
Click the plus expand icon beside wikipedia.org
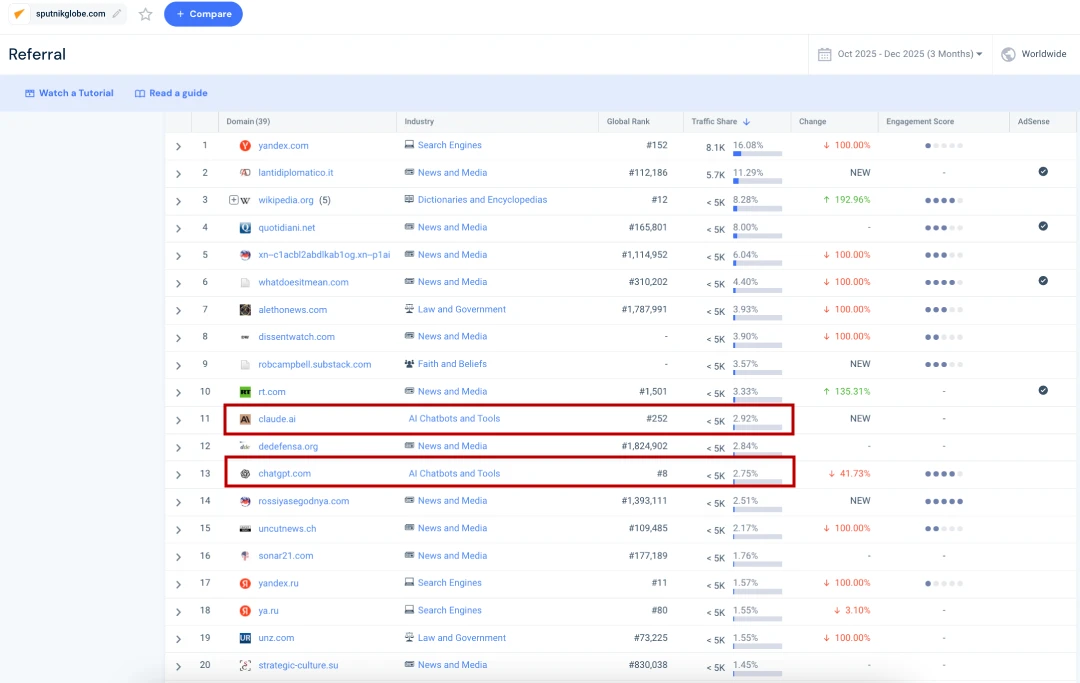coord(234,200)
